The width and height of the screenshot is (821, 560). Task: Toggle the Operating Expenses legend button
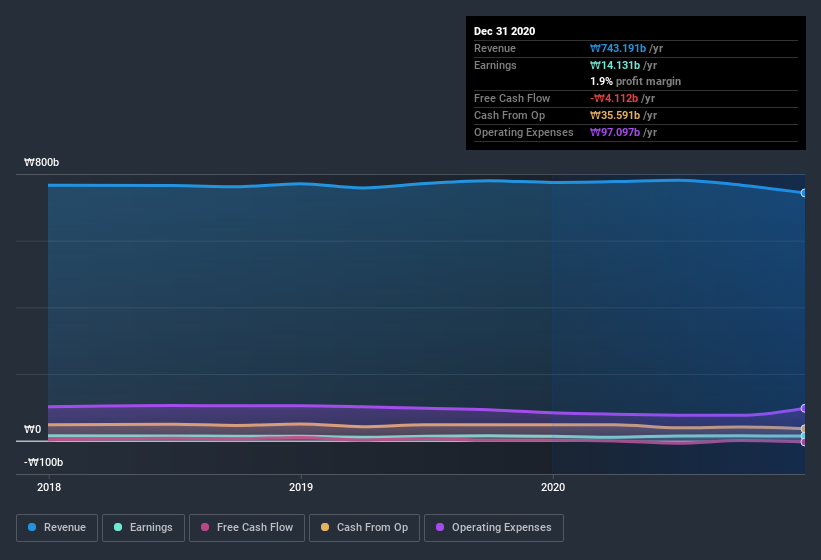(494, 528)
